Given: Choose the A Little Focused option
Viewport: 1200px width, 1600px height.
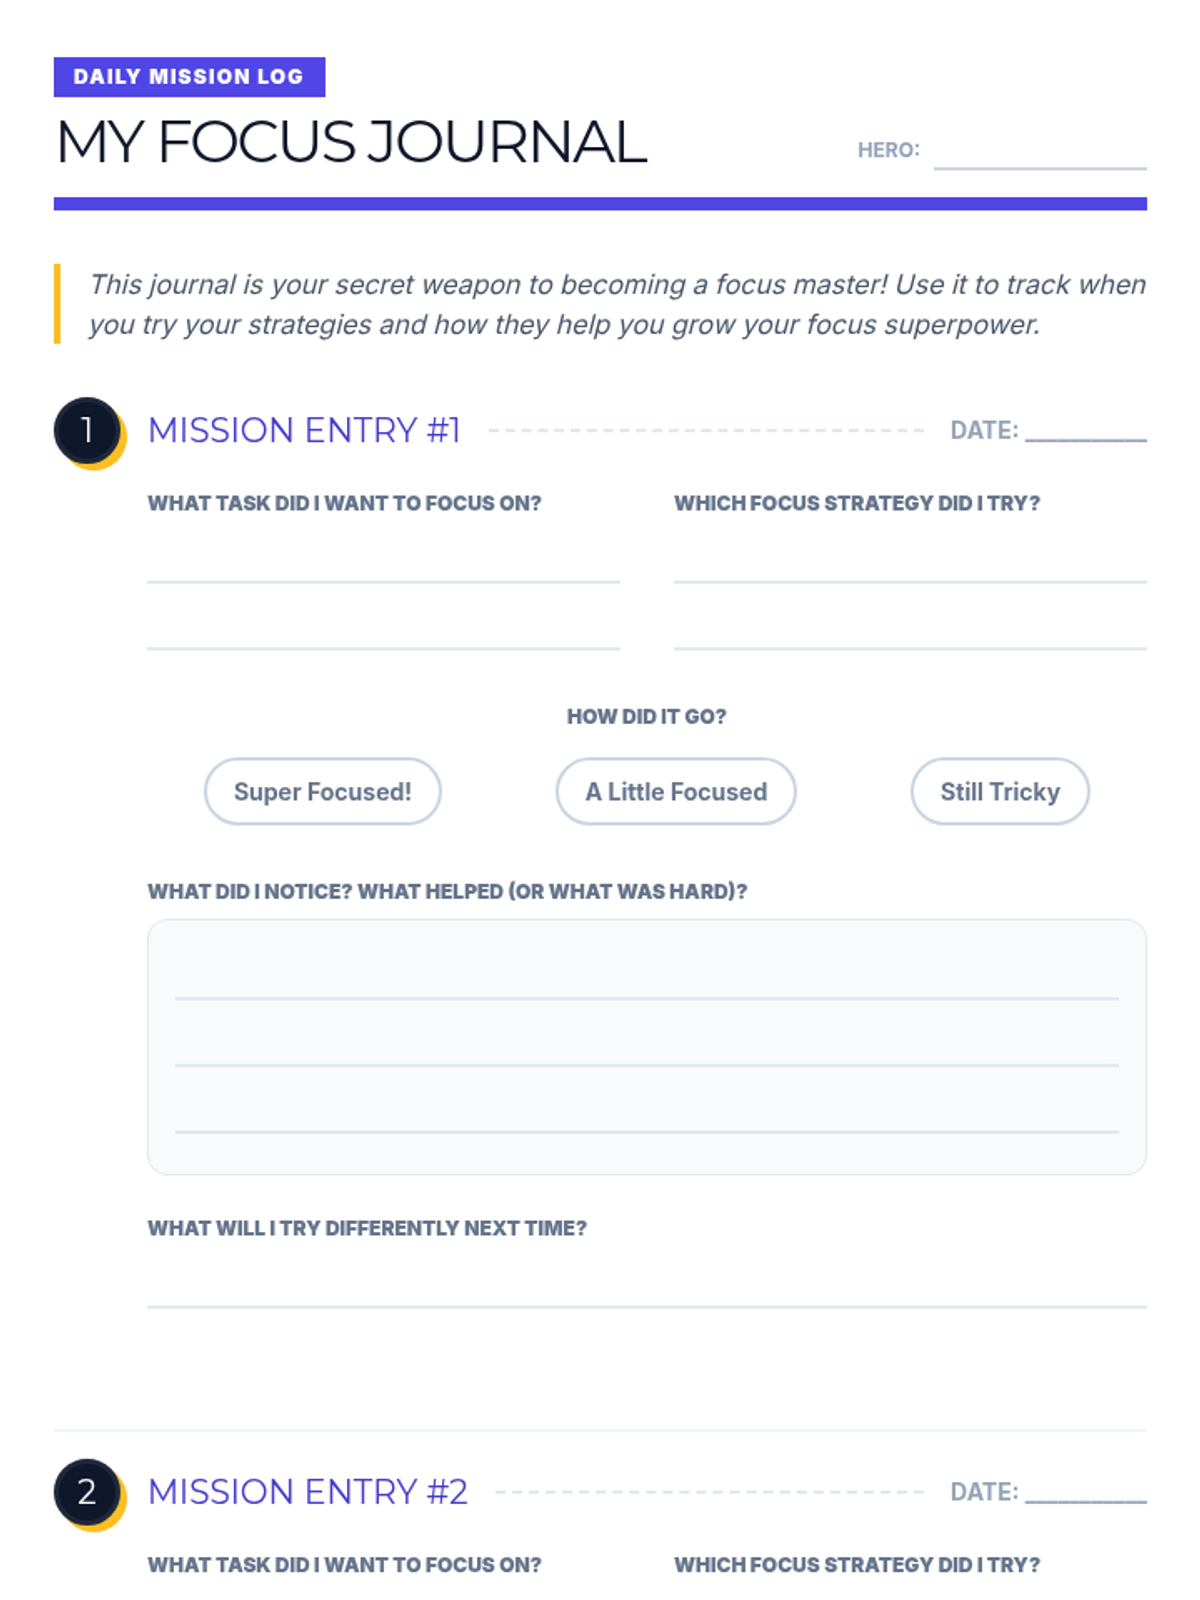Looking at the screenshot, I should coord(676,791).
